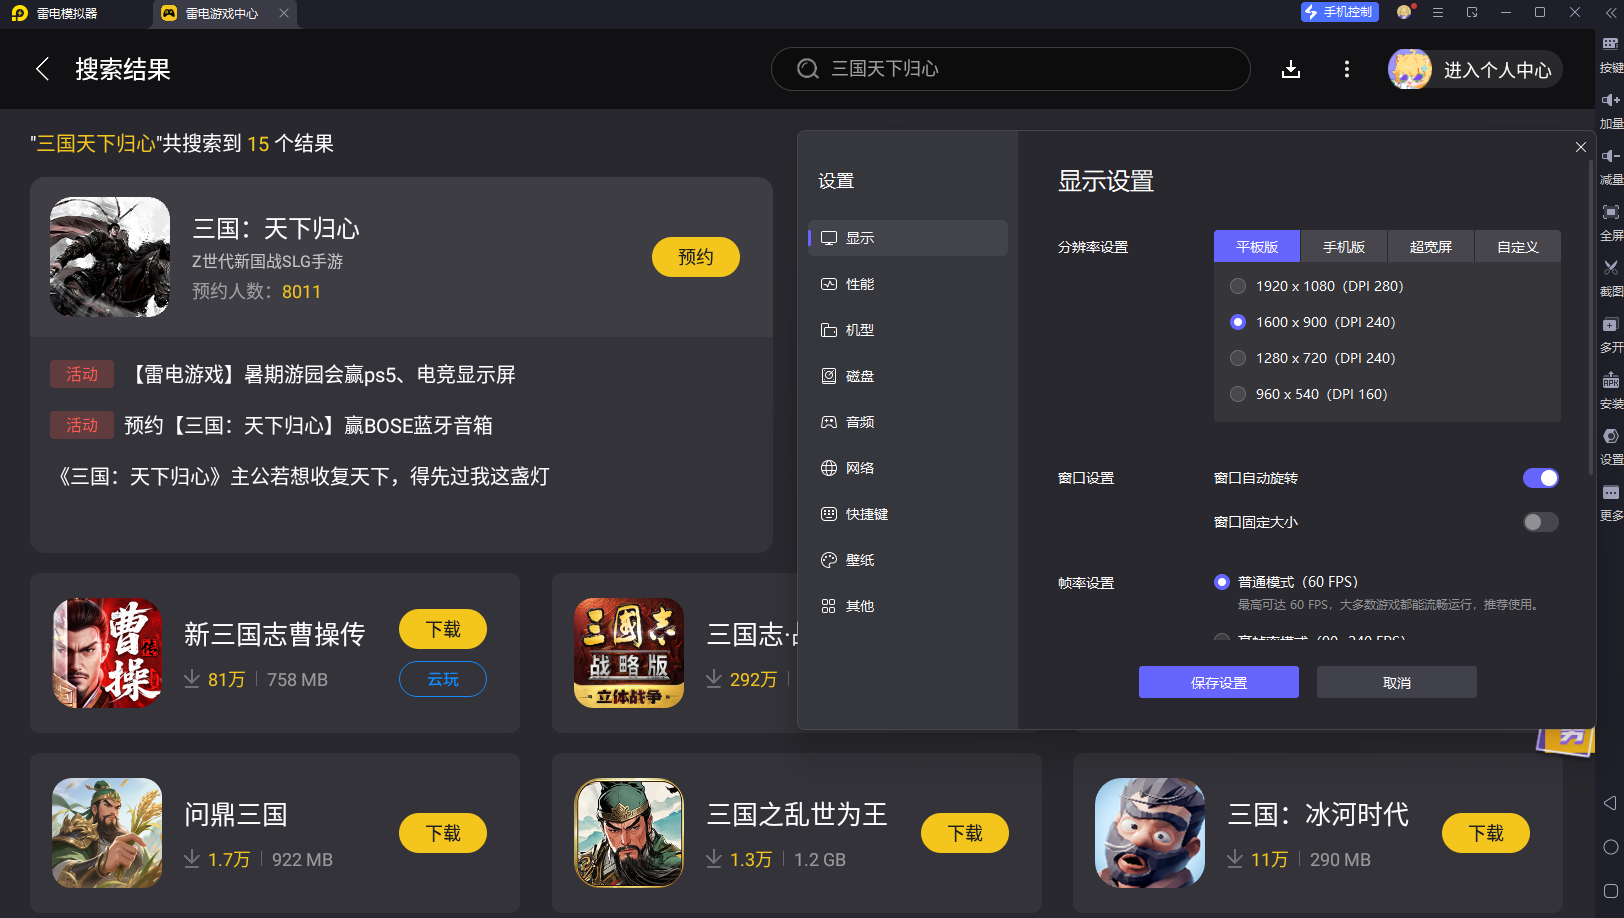
Task: Click 进入个人中心 profile button
Action: [1475, 69]
